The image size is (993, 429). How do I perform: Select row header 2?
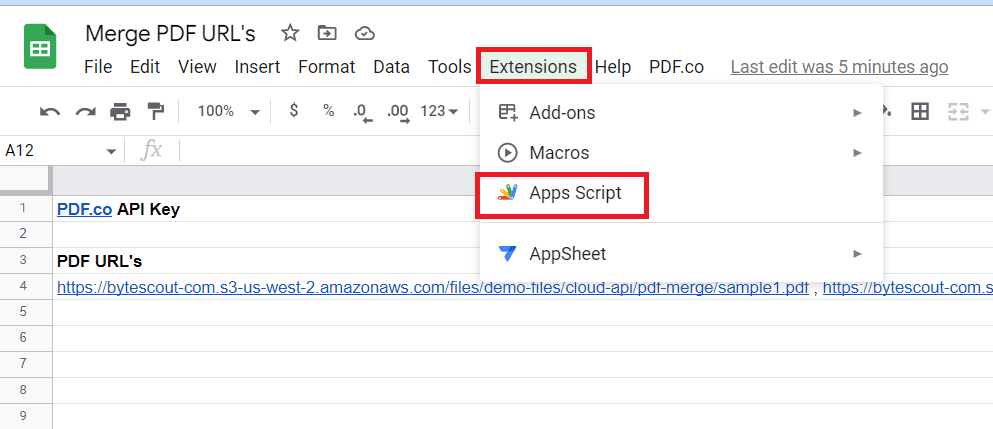click(x=24, y=234)
